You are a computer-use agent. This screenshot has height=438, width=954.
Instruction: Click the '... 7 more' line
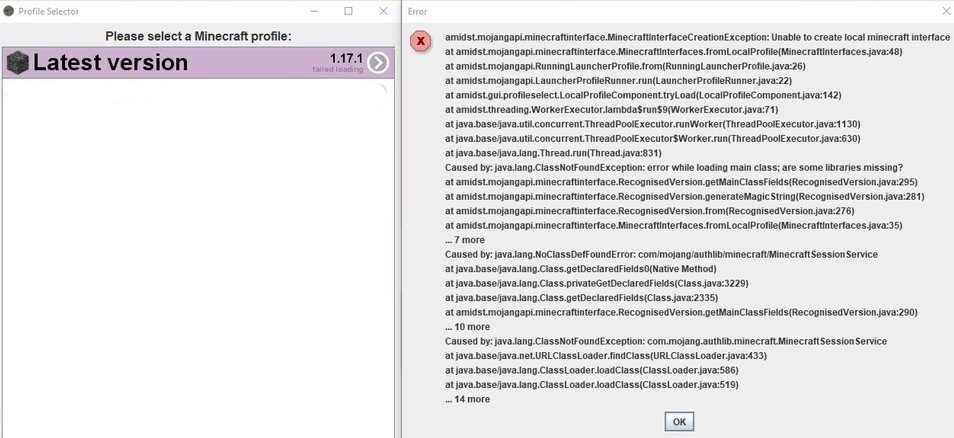click(465, 240)
